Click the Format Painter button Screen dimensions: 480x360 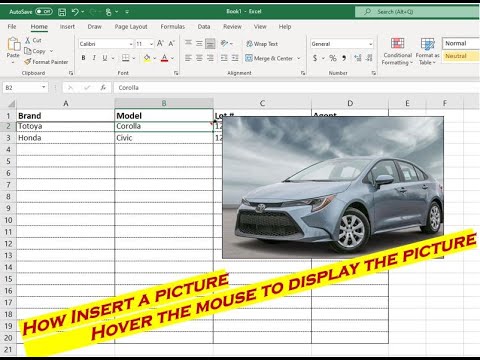pos(46,62)
